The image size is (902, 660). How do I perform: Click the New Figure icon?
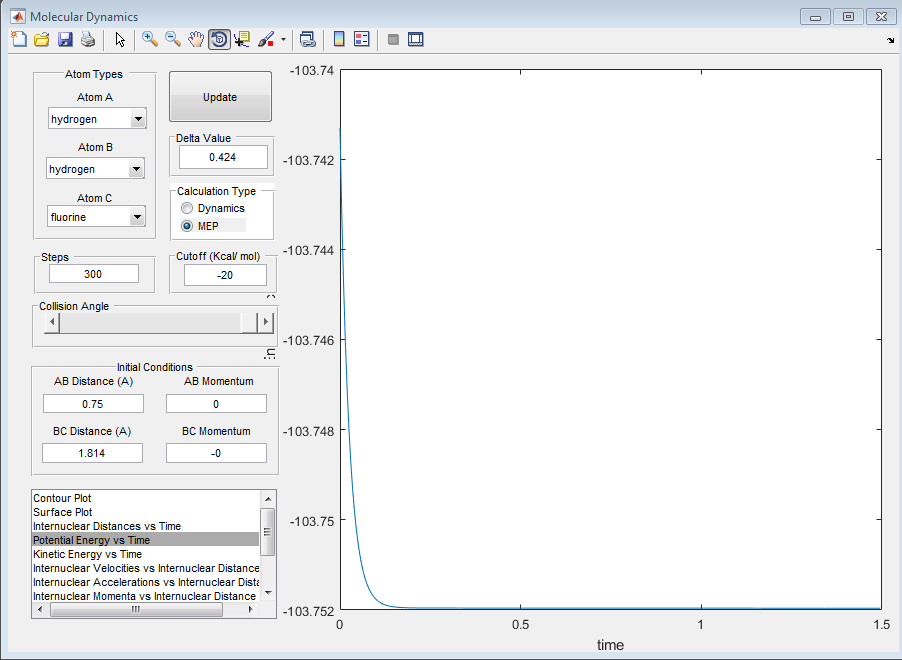pos(19,39)
